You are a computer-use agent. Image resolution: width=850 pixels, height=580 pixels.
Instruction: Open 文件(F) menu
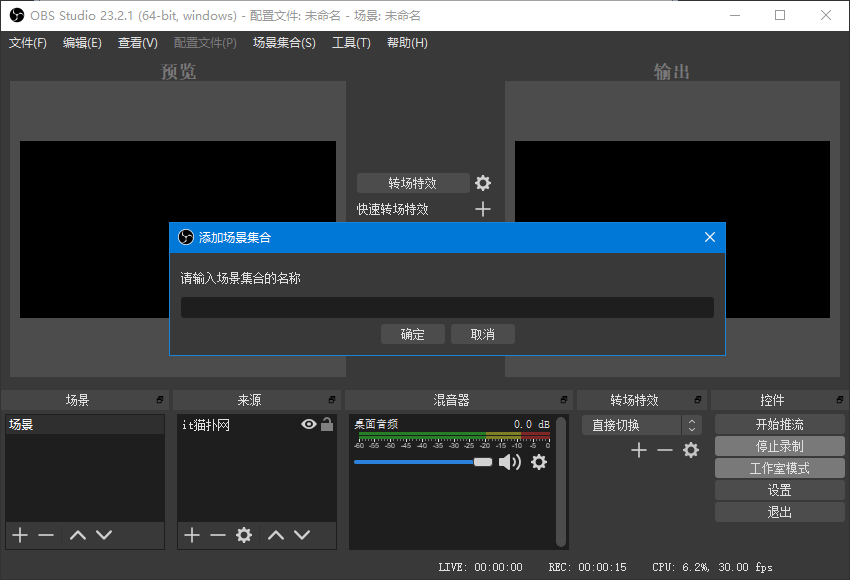[x=28, y=43]
